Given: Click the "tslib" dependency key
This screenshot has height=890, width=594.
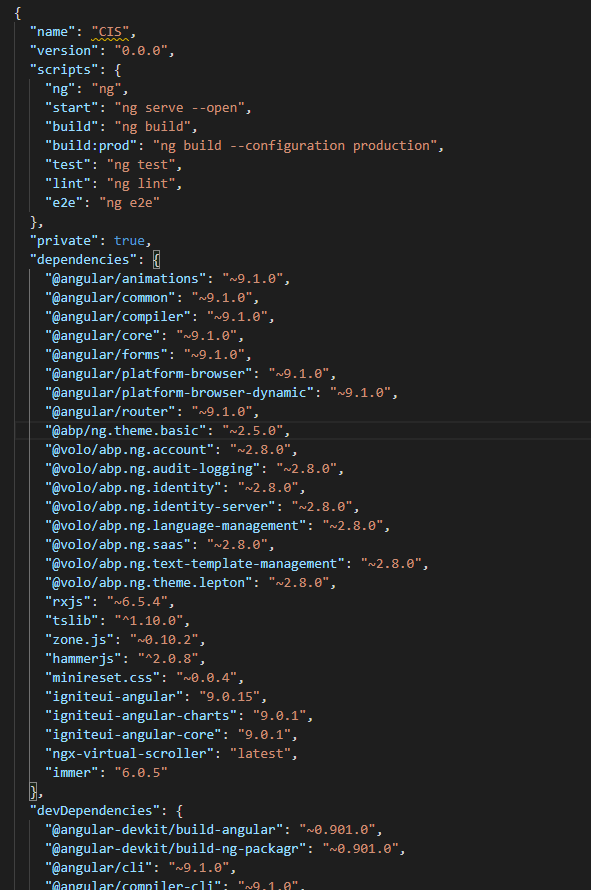Looking at the screenshot, I should (71, 621).
